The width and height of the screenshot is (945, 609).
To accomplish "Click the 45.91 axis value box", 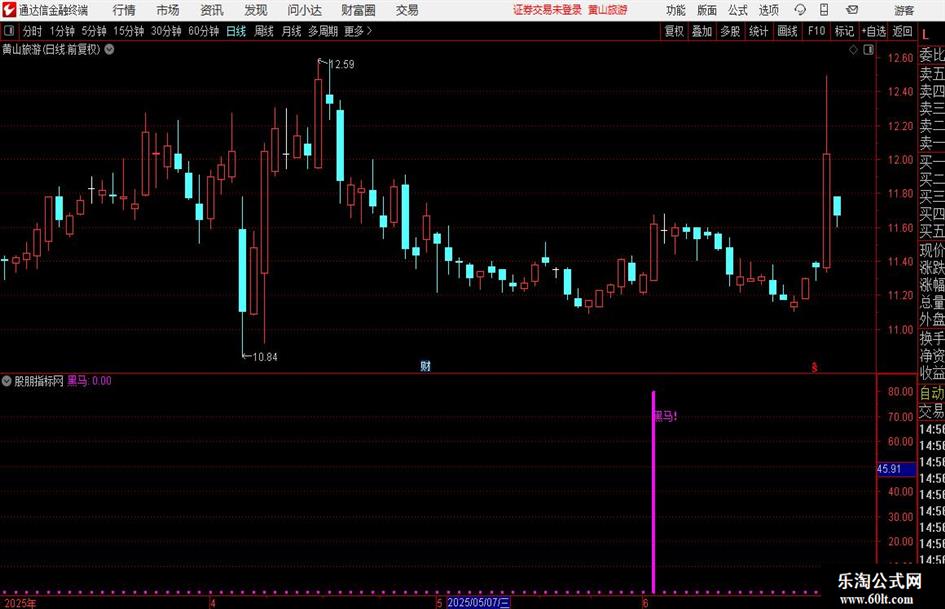I will (896, 469).
